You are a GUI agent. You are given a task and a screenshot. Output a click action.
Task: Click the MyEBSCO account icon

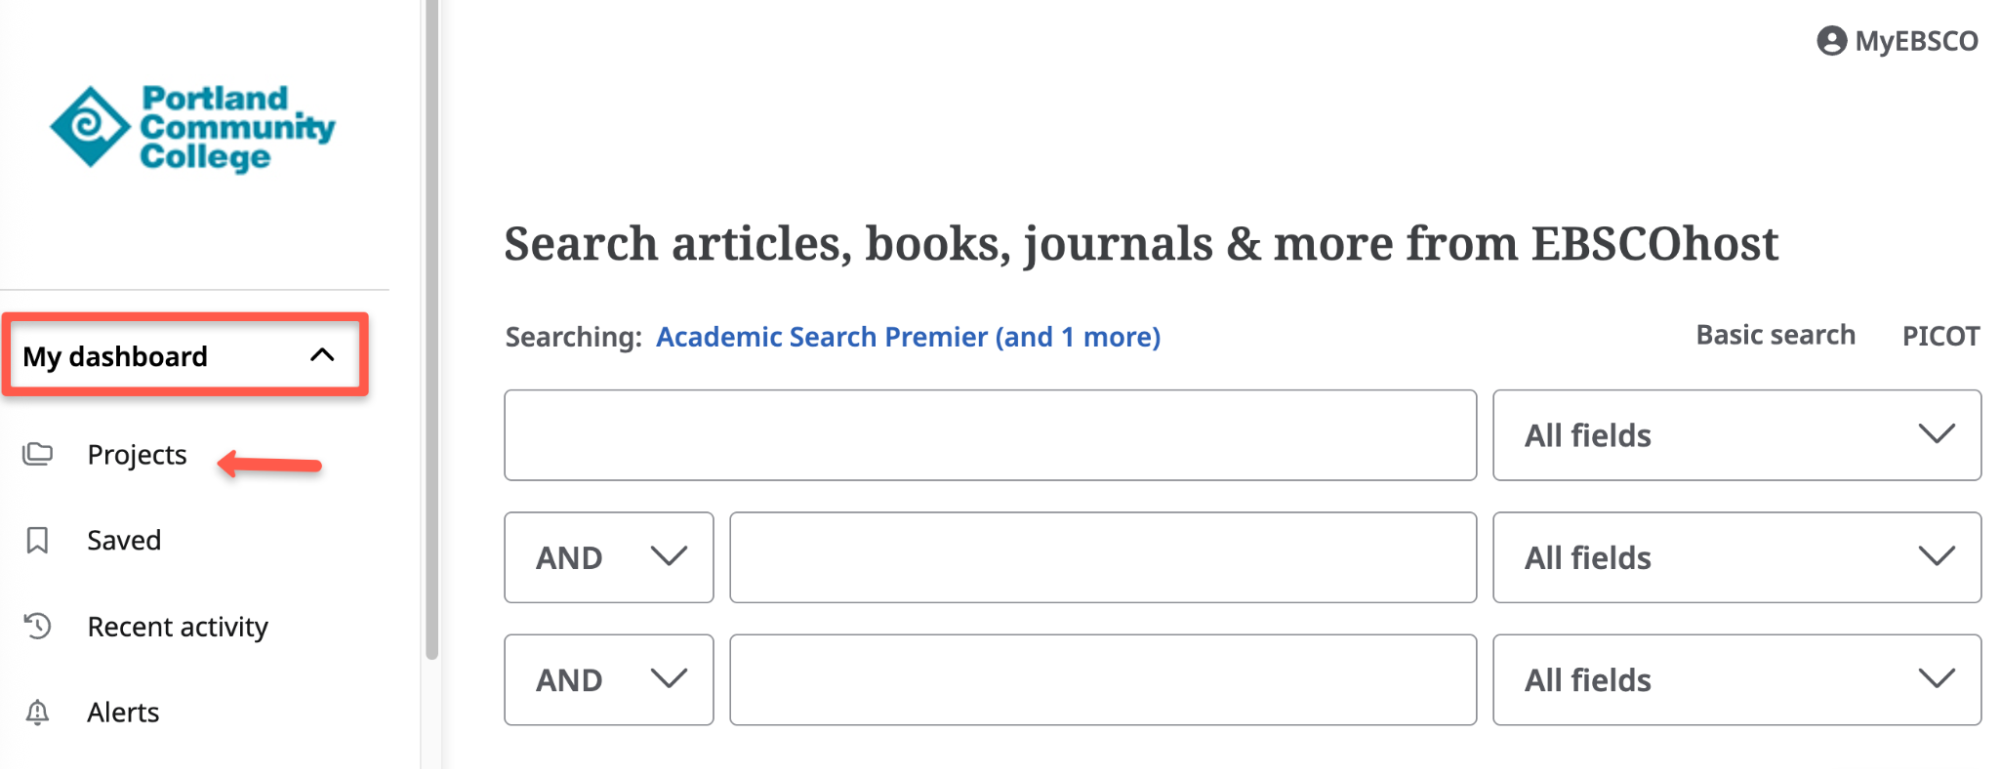(x=1833, y=40)
